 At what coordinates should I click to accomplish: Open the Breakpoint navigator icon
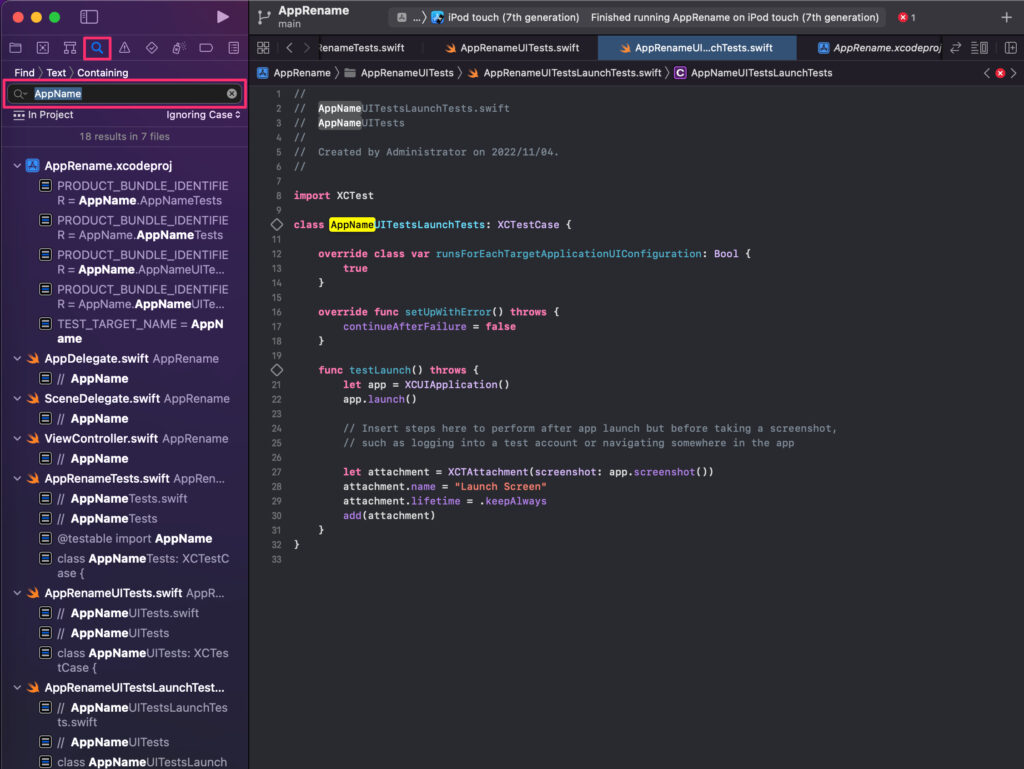coord(206,48)
